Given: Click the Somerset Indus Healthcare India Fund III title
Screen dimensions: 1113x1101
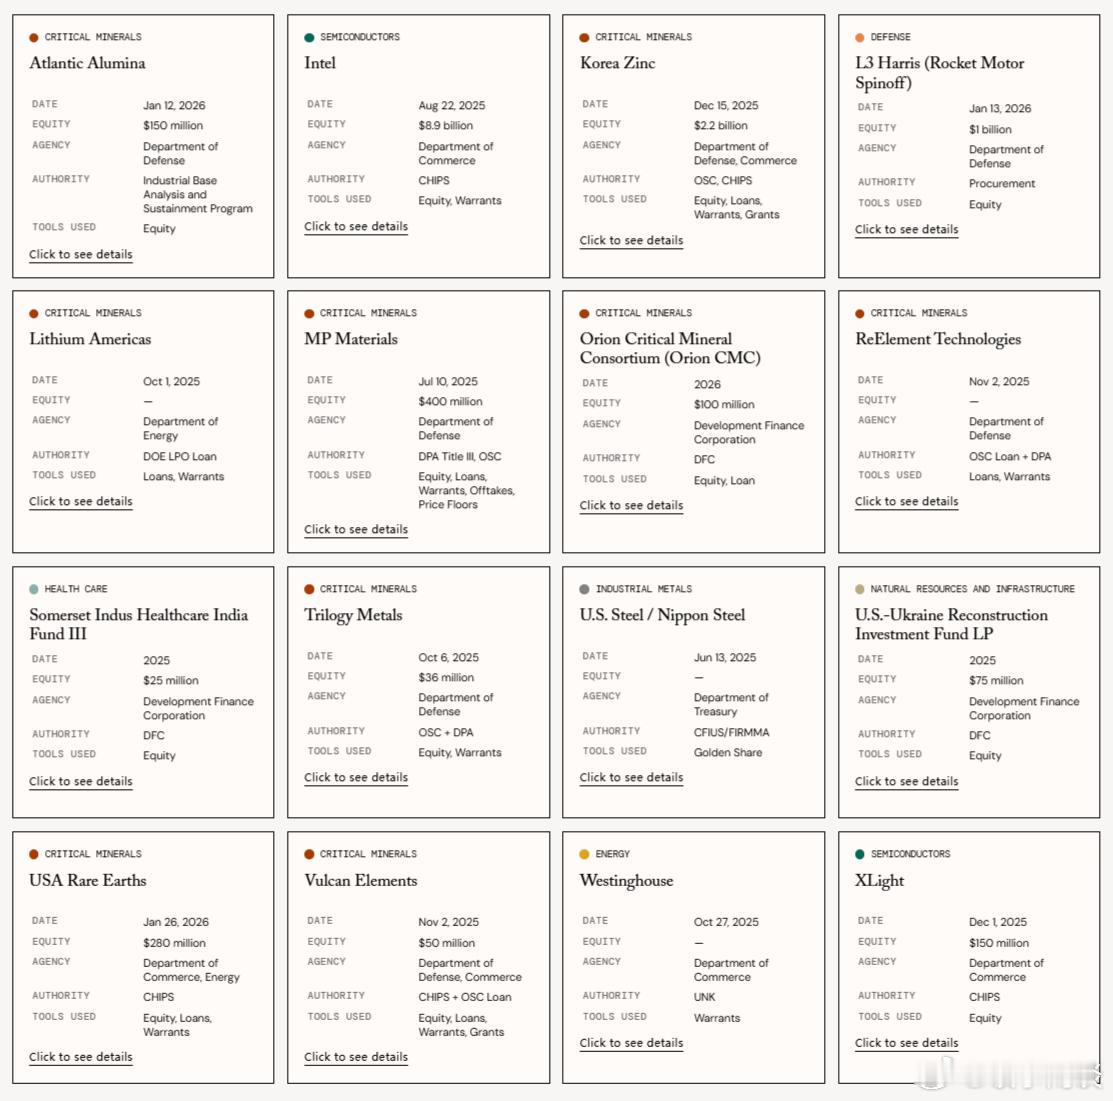Looking at the screenshot, I should point(138,624).
